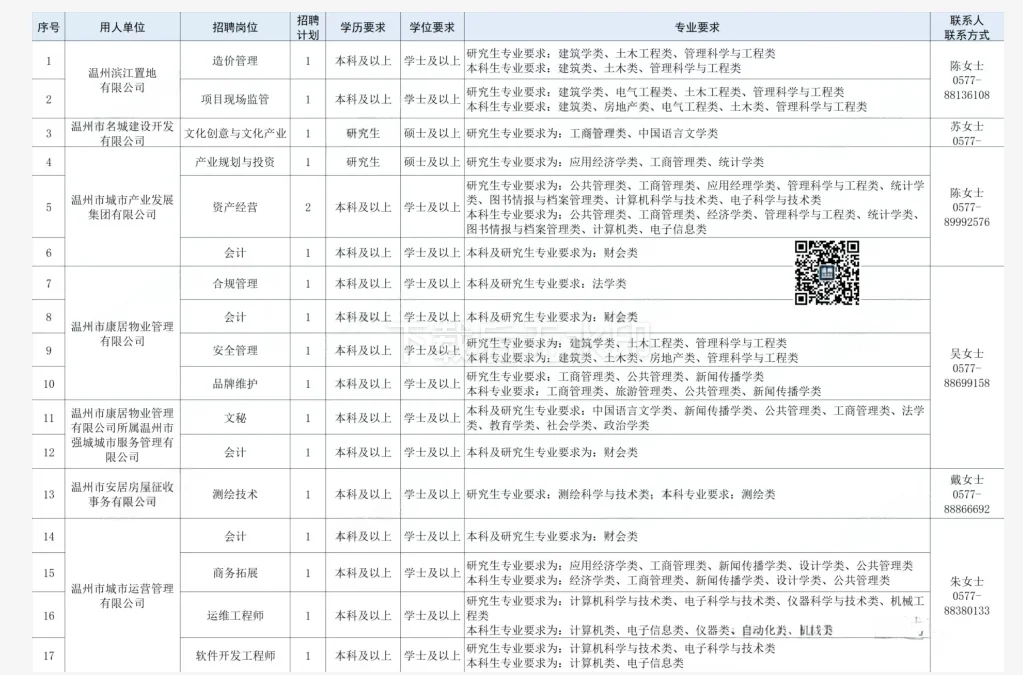The height and width of the screenshot is (675, 1023).
Task: Click the 学历要求 column header
Action: pyautogui.click(x=361, y=26)
